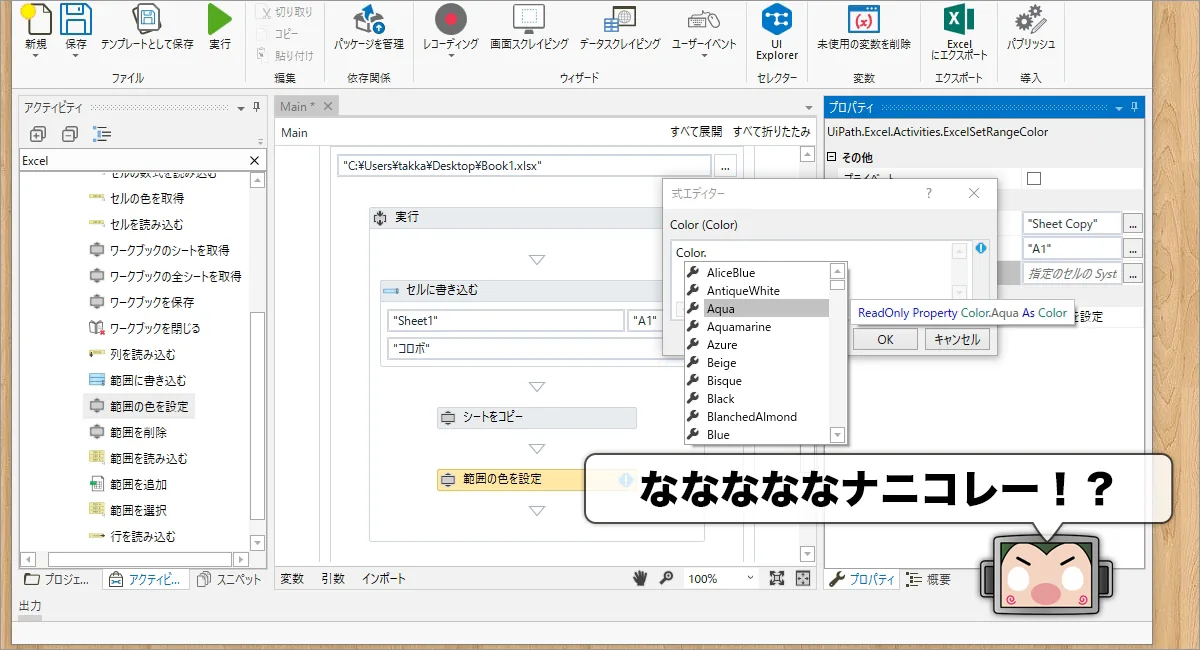Collapse the その他 property section
The image size is (1200, 650).
pos(832,157)
